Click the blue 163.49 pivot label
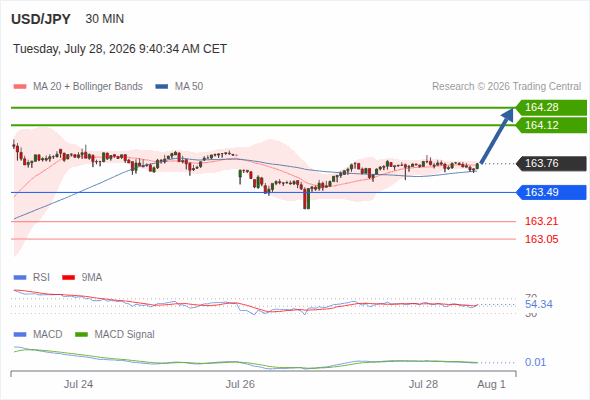 pos(551,192)
